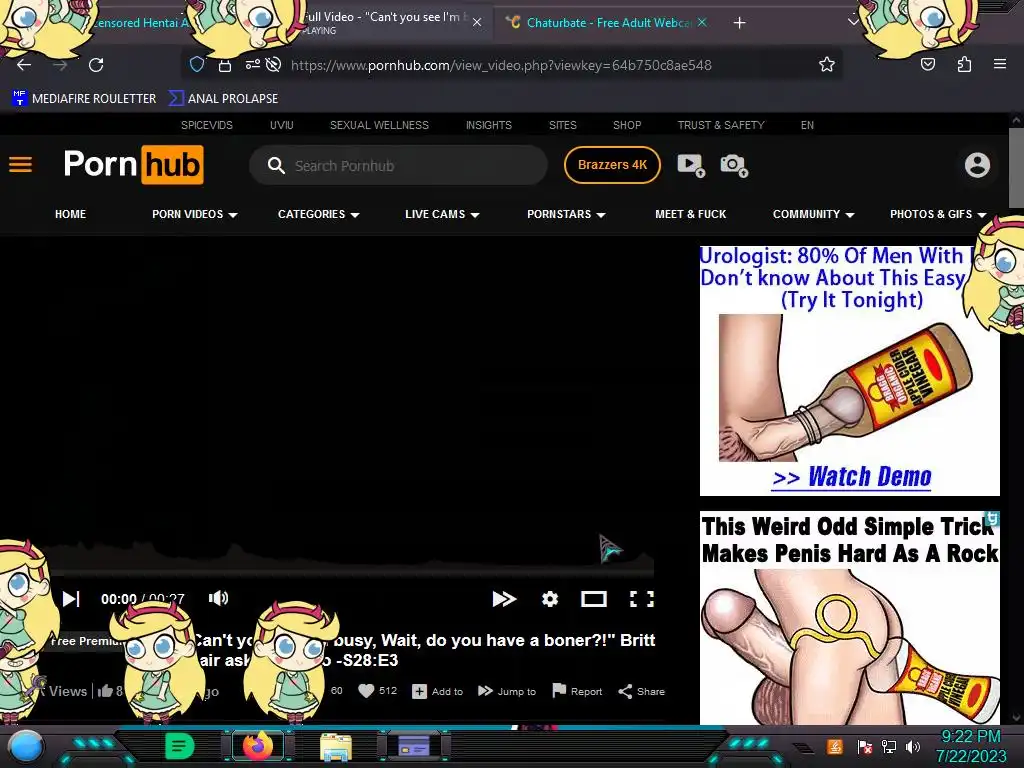Expand the PORNSTARS dropdown
Screen dimensions: 1024x768
coord(566,214)
